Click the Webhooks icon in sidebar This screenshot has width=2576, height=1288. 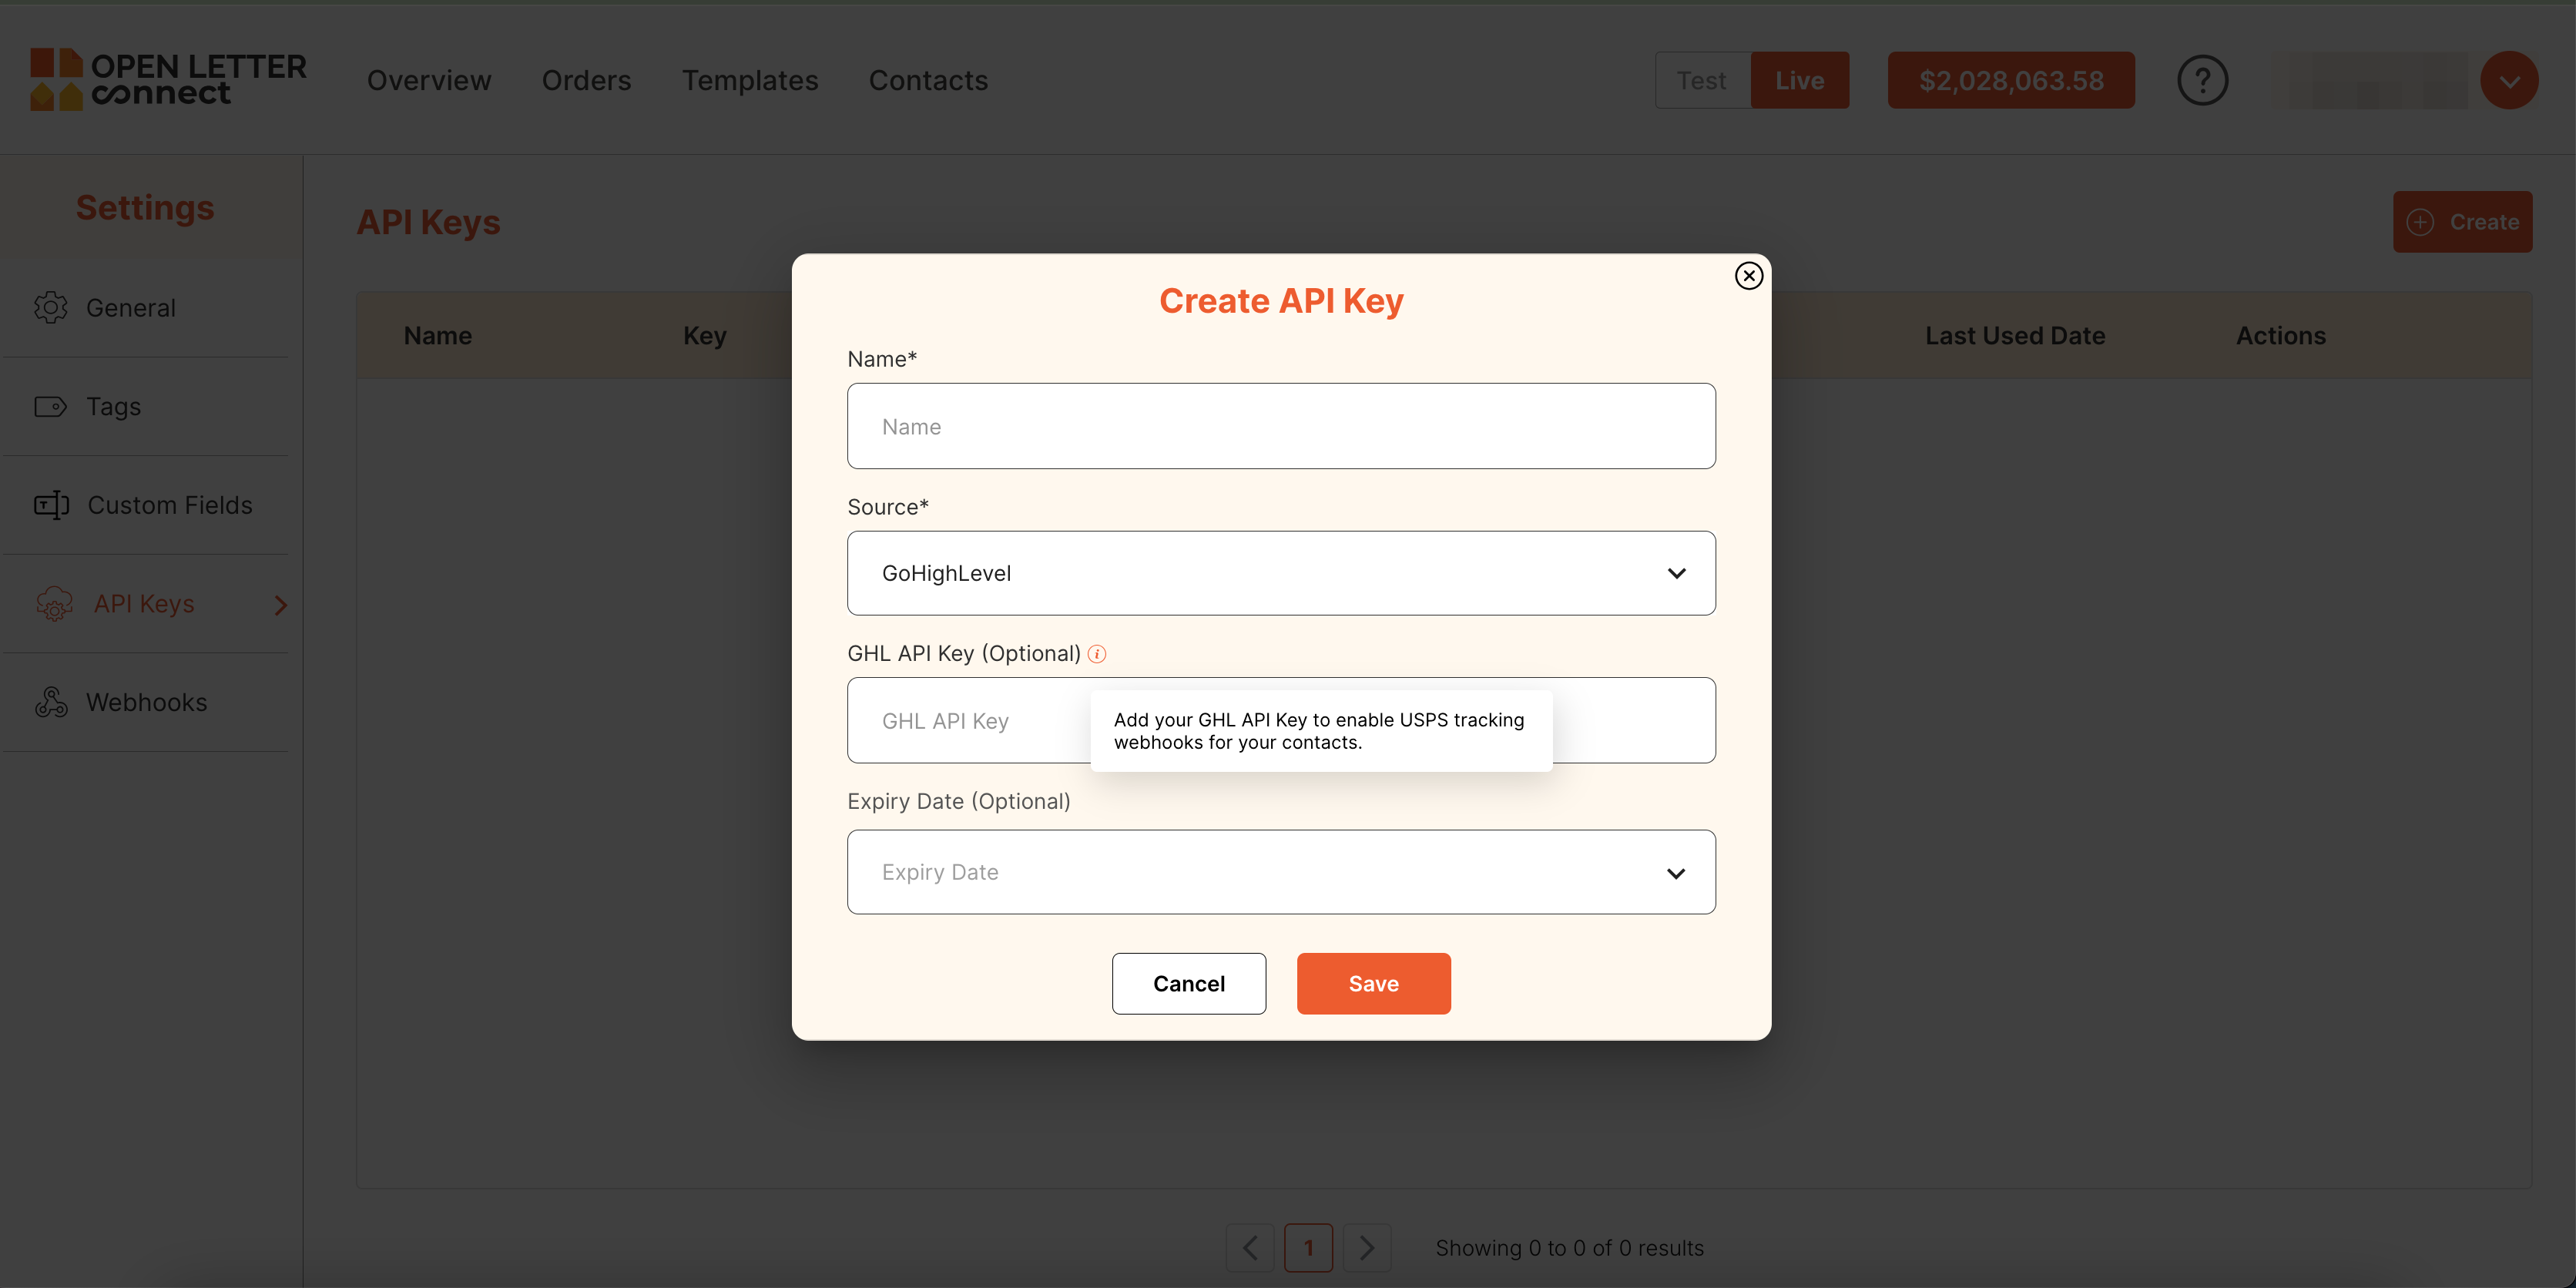[x=51, y=703]
